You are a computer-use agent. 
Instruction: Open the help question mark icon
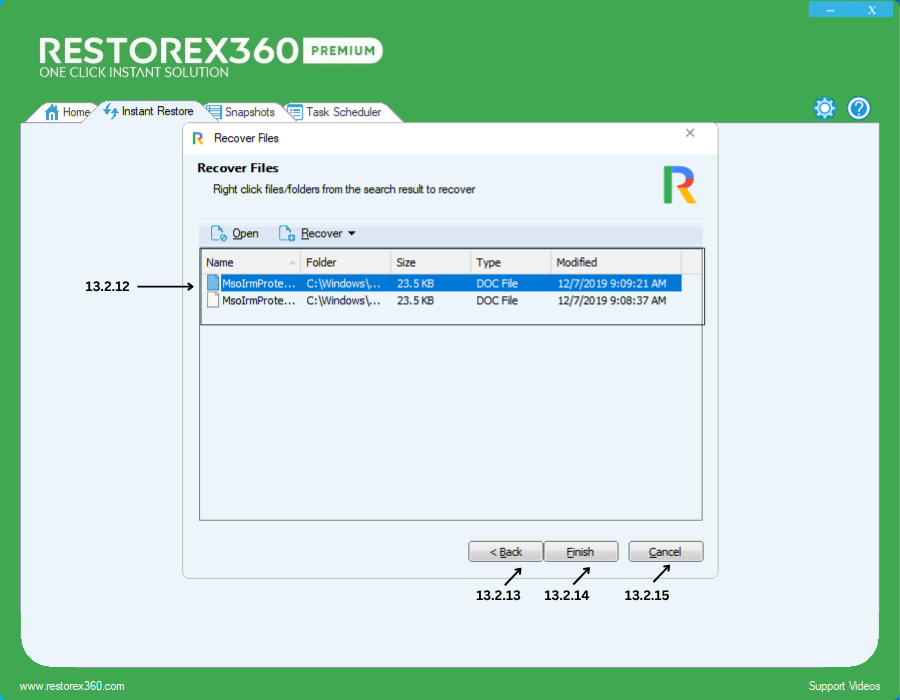point(859,108)
